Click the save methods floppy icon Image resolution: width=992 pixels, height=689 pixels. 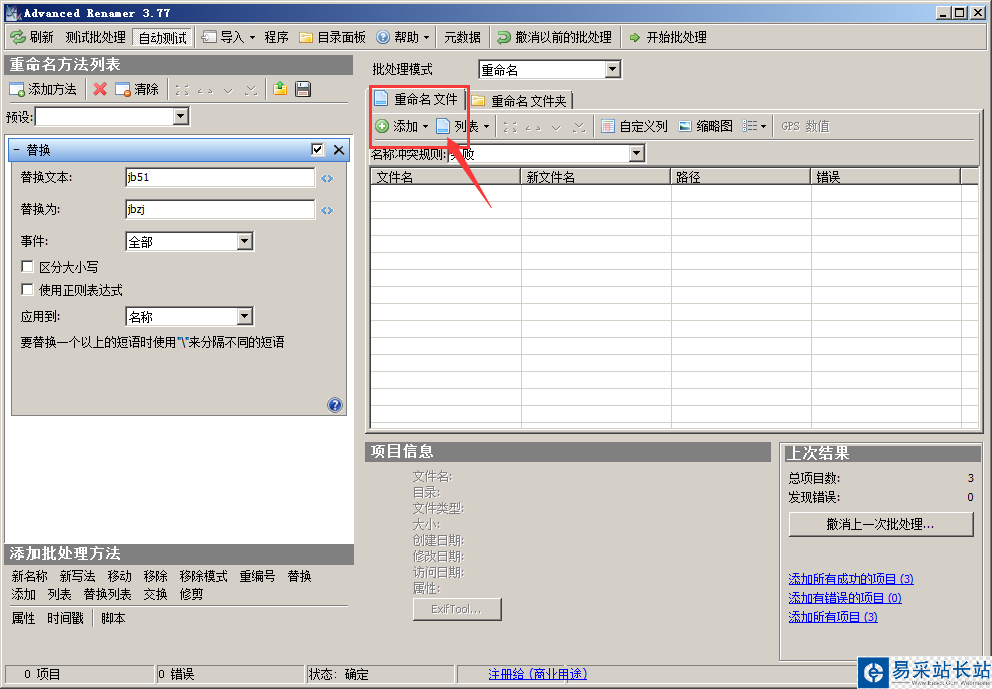[303, 89]
